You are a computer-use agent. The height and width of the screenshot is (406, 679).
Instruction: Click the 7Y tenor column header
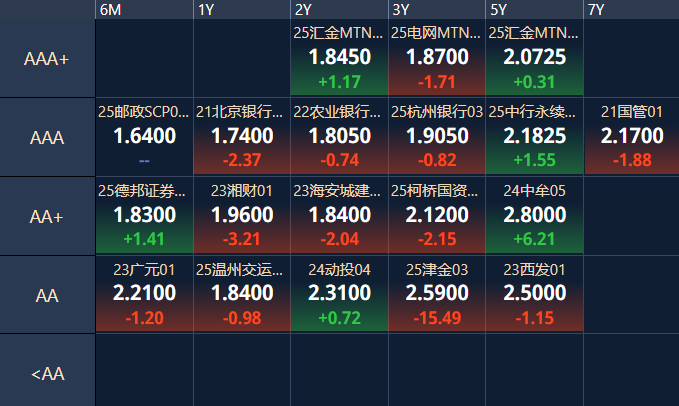[x=596, y=10]
